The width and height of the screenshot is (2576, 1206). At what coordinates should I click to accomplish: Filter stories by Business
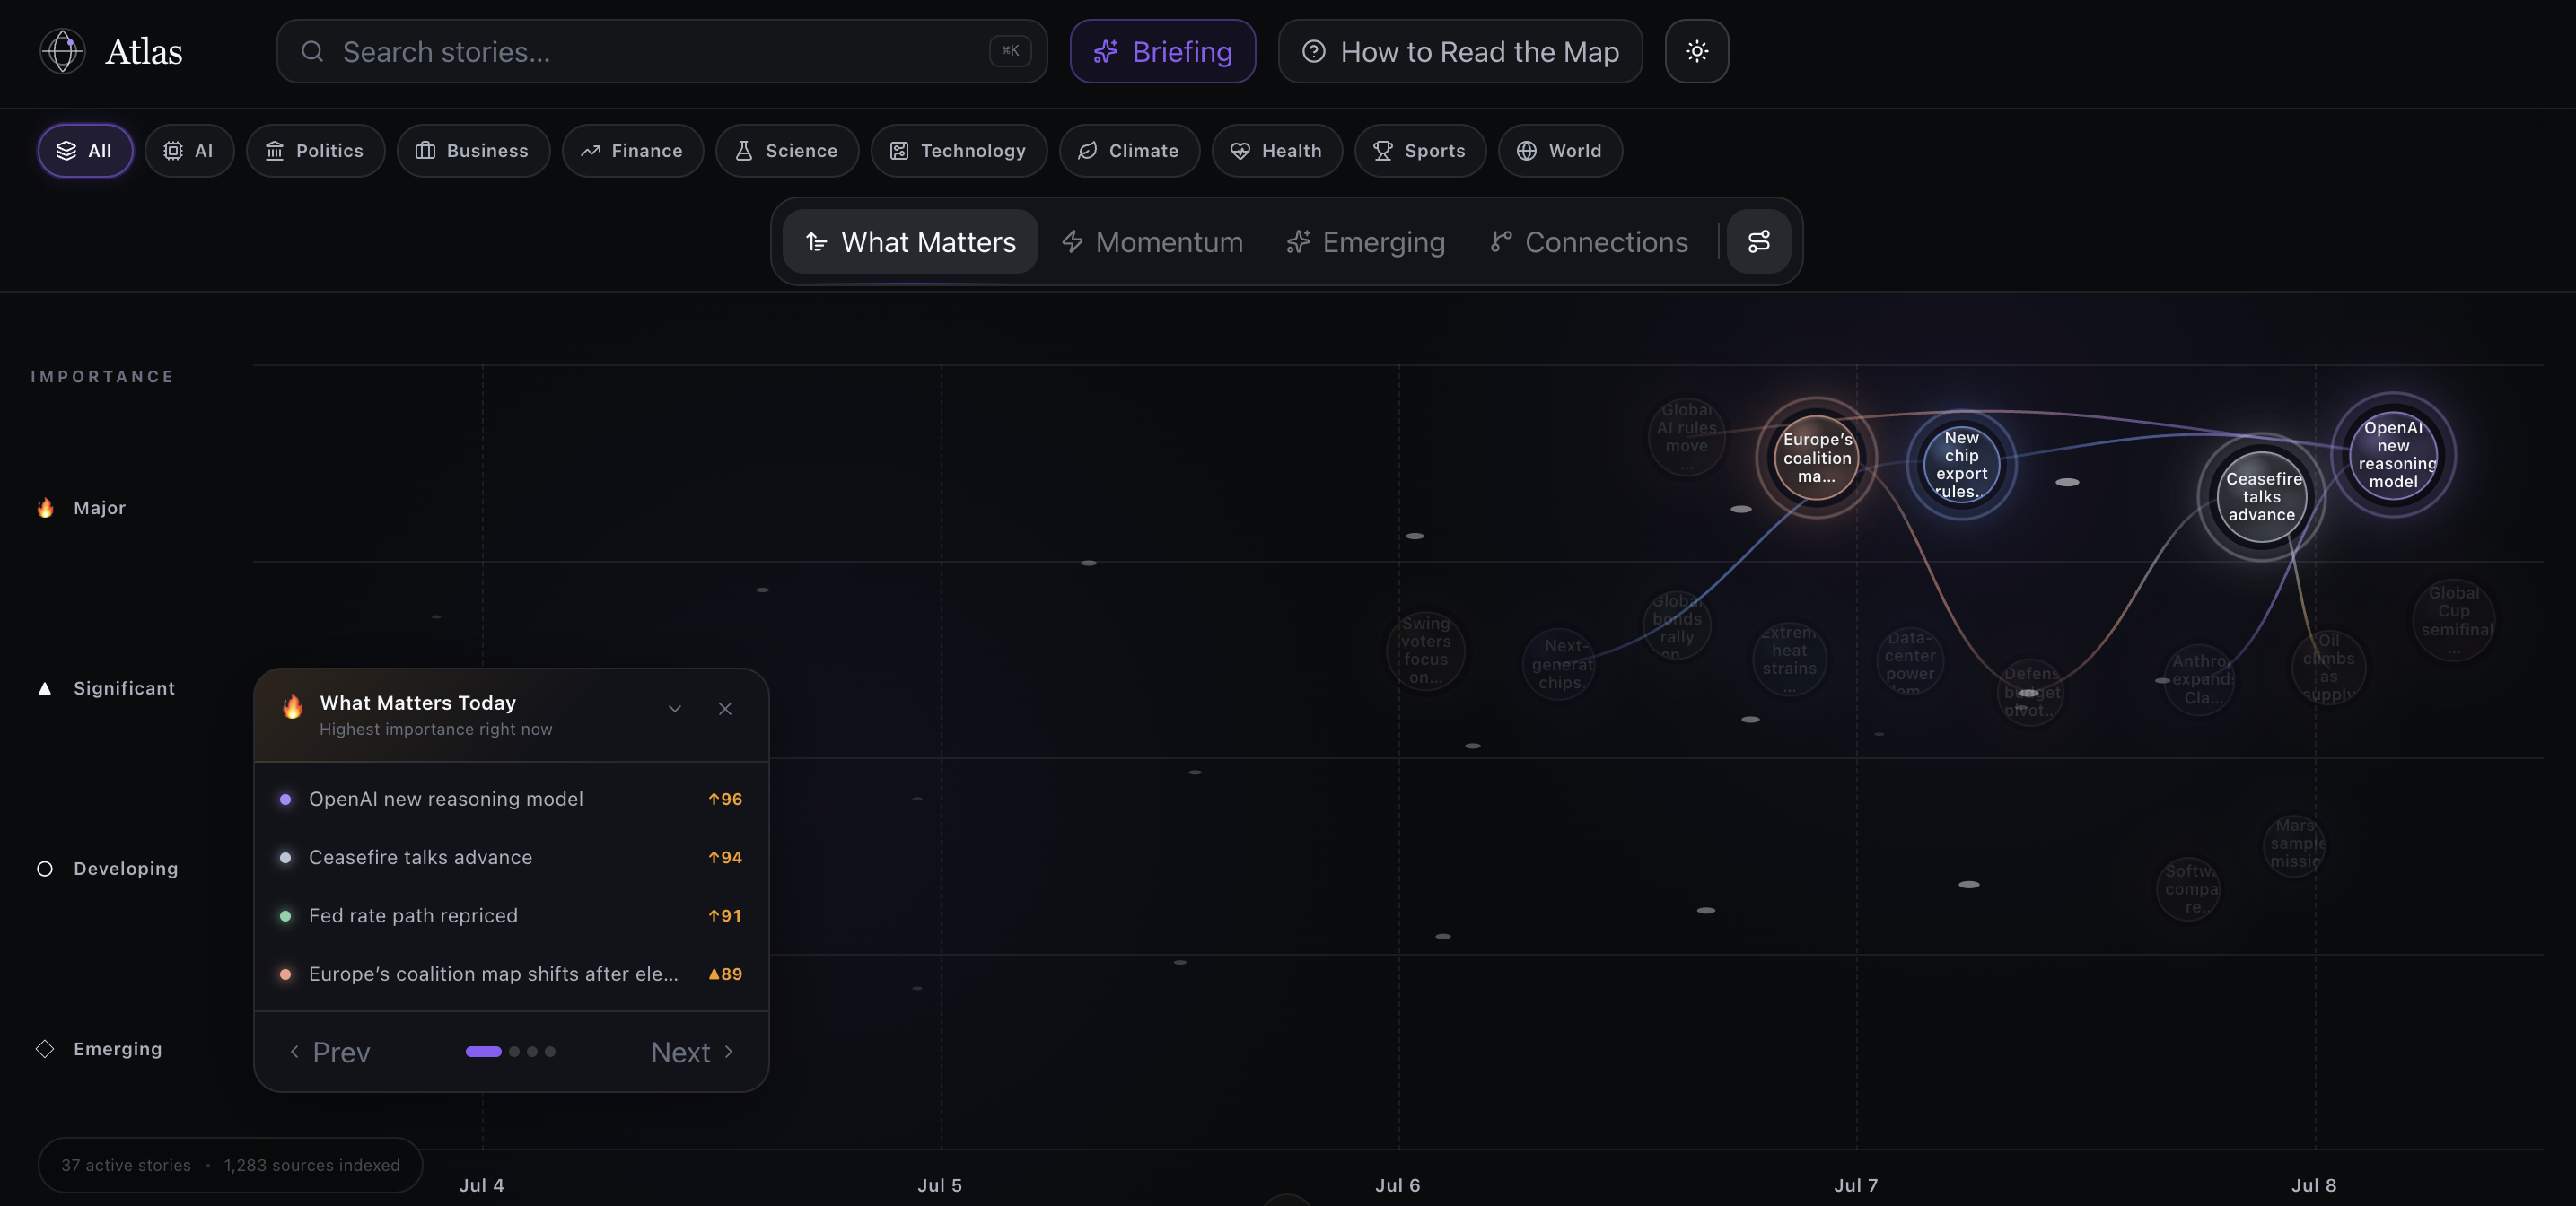(x=473, y=151)
